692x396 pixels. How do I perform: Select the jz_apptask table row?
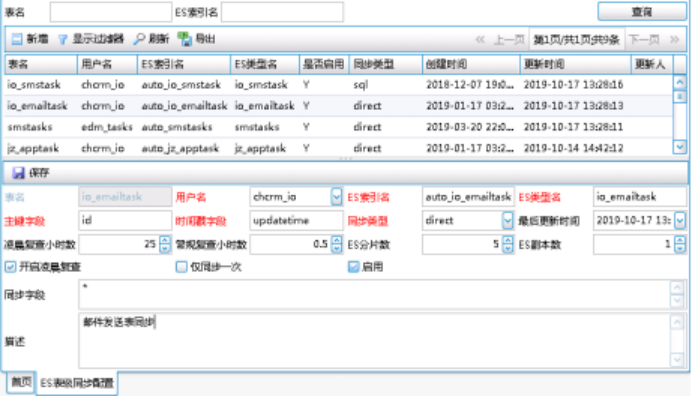(x=338, y=148)
